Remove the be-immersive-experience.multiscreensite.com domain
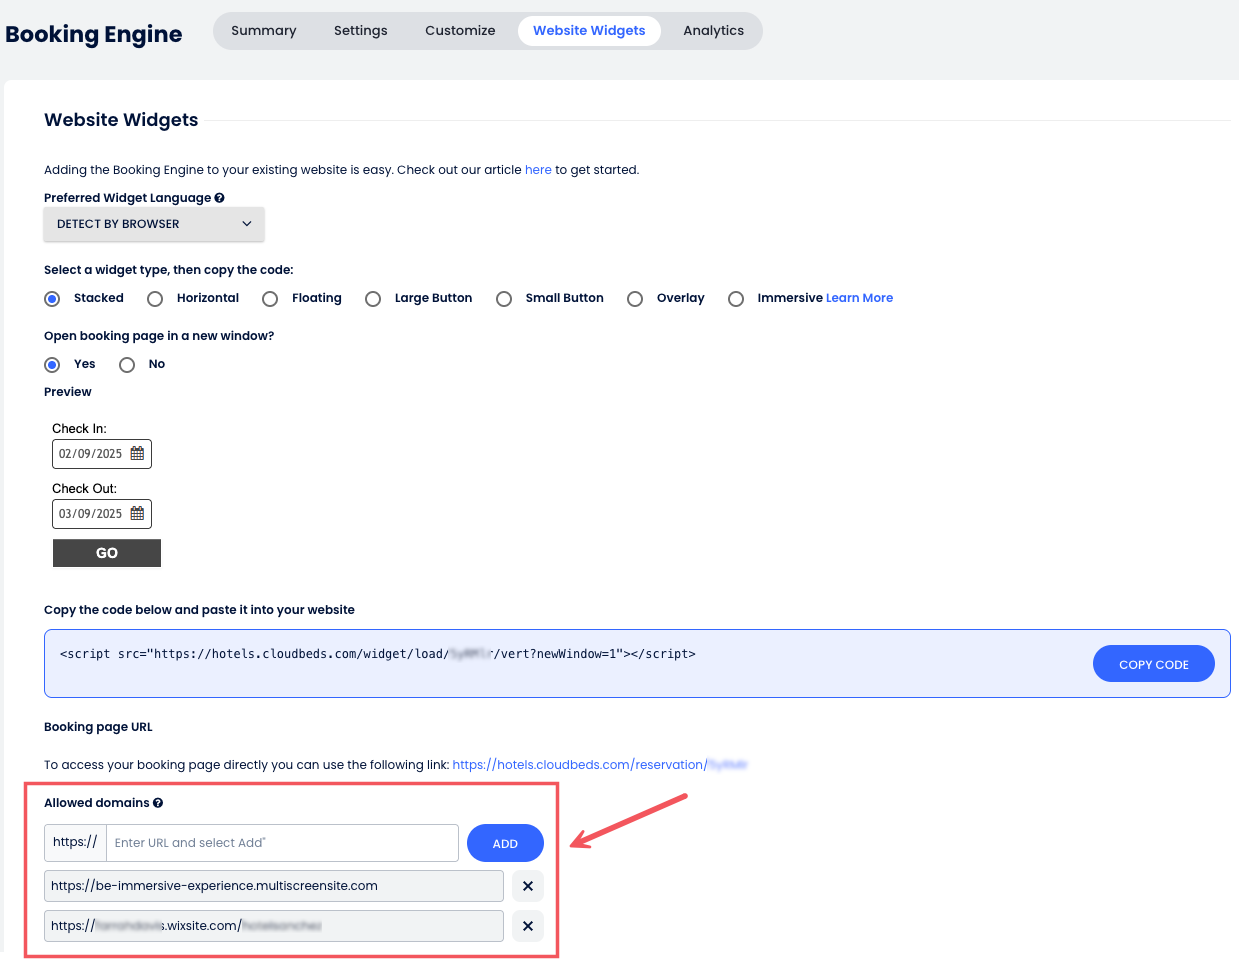 pyautogui.click(x=528, y=886)
